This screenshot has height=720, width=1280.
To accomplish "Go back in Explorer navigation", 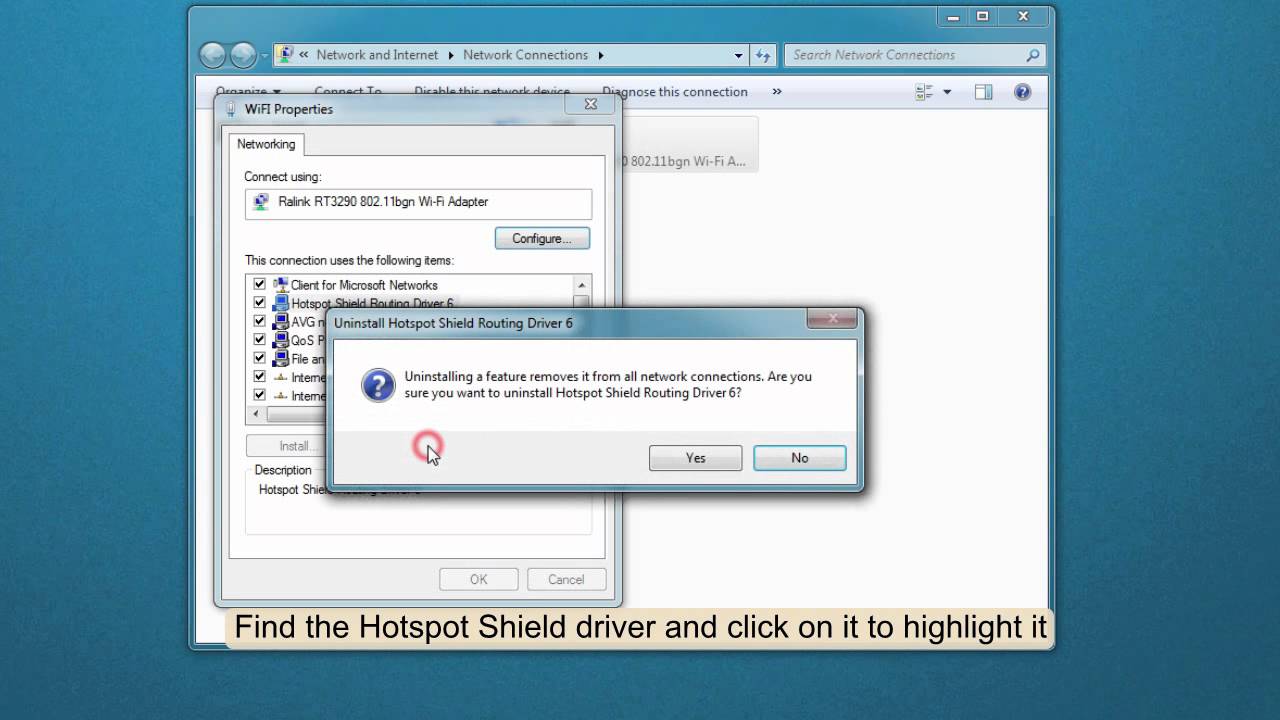I will point(212,55).
